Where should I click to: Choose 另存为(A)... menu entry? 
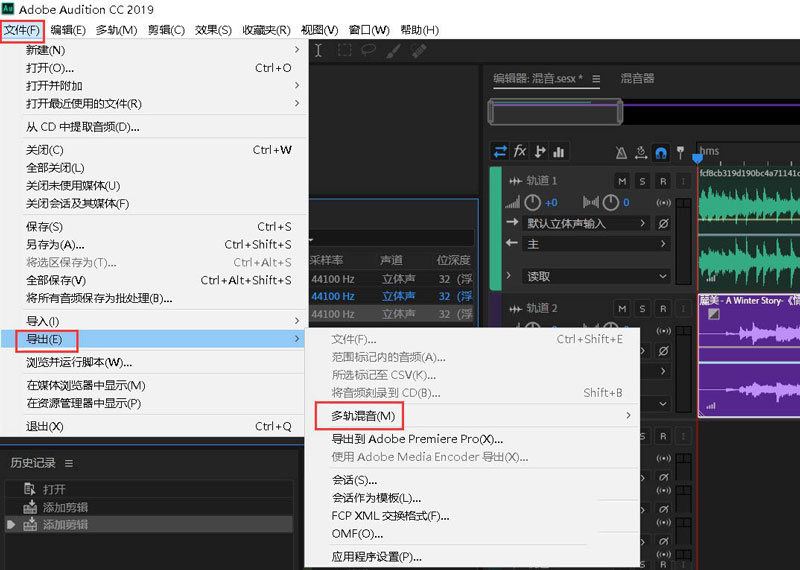154,244
